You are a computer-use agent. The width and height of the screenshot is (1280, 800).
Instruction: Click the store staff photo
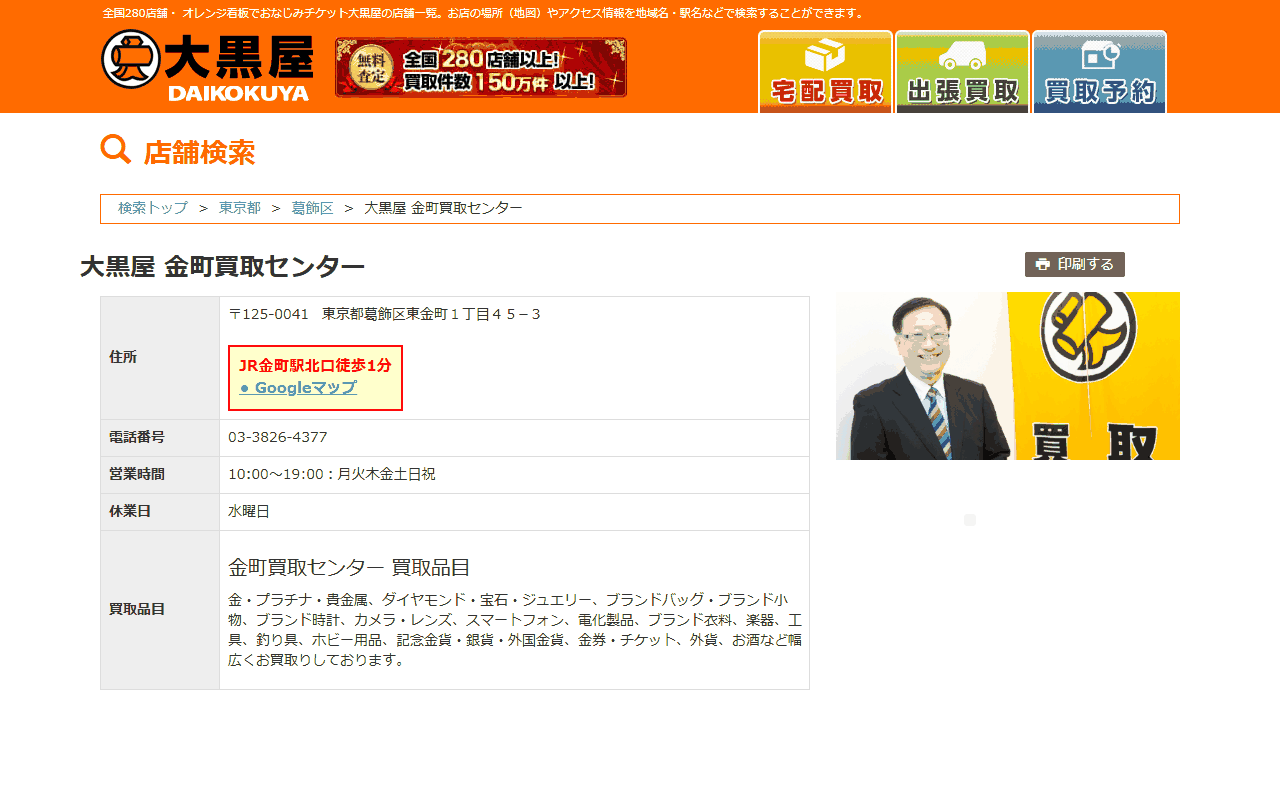coord(1008,376)
